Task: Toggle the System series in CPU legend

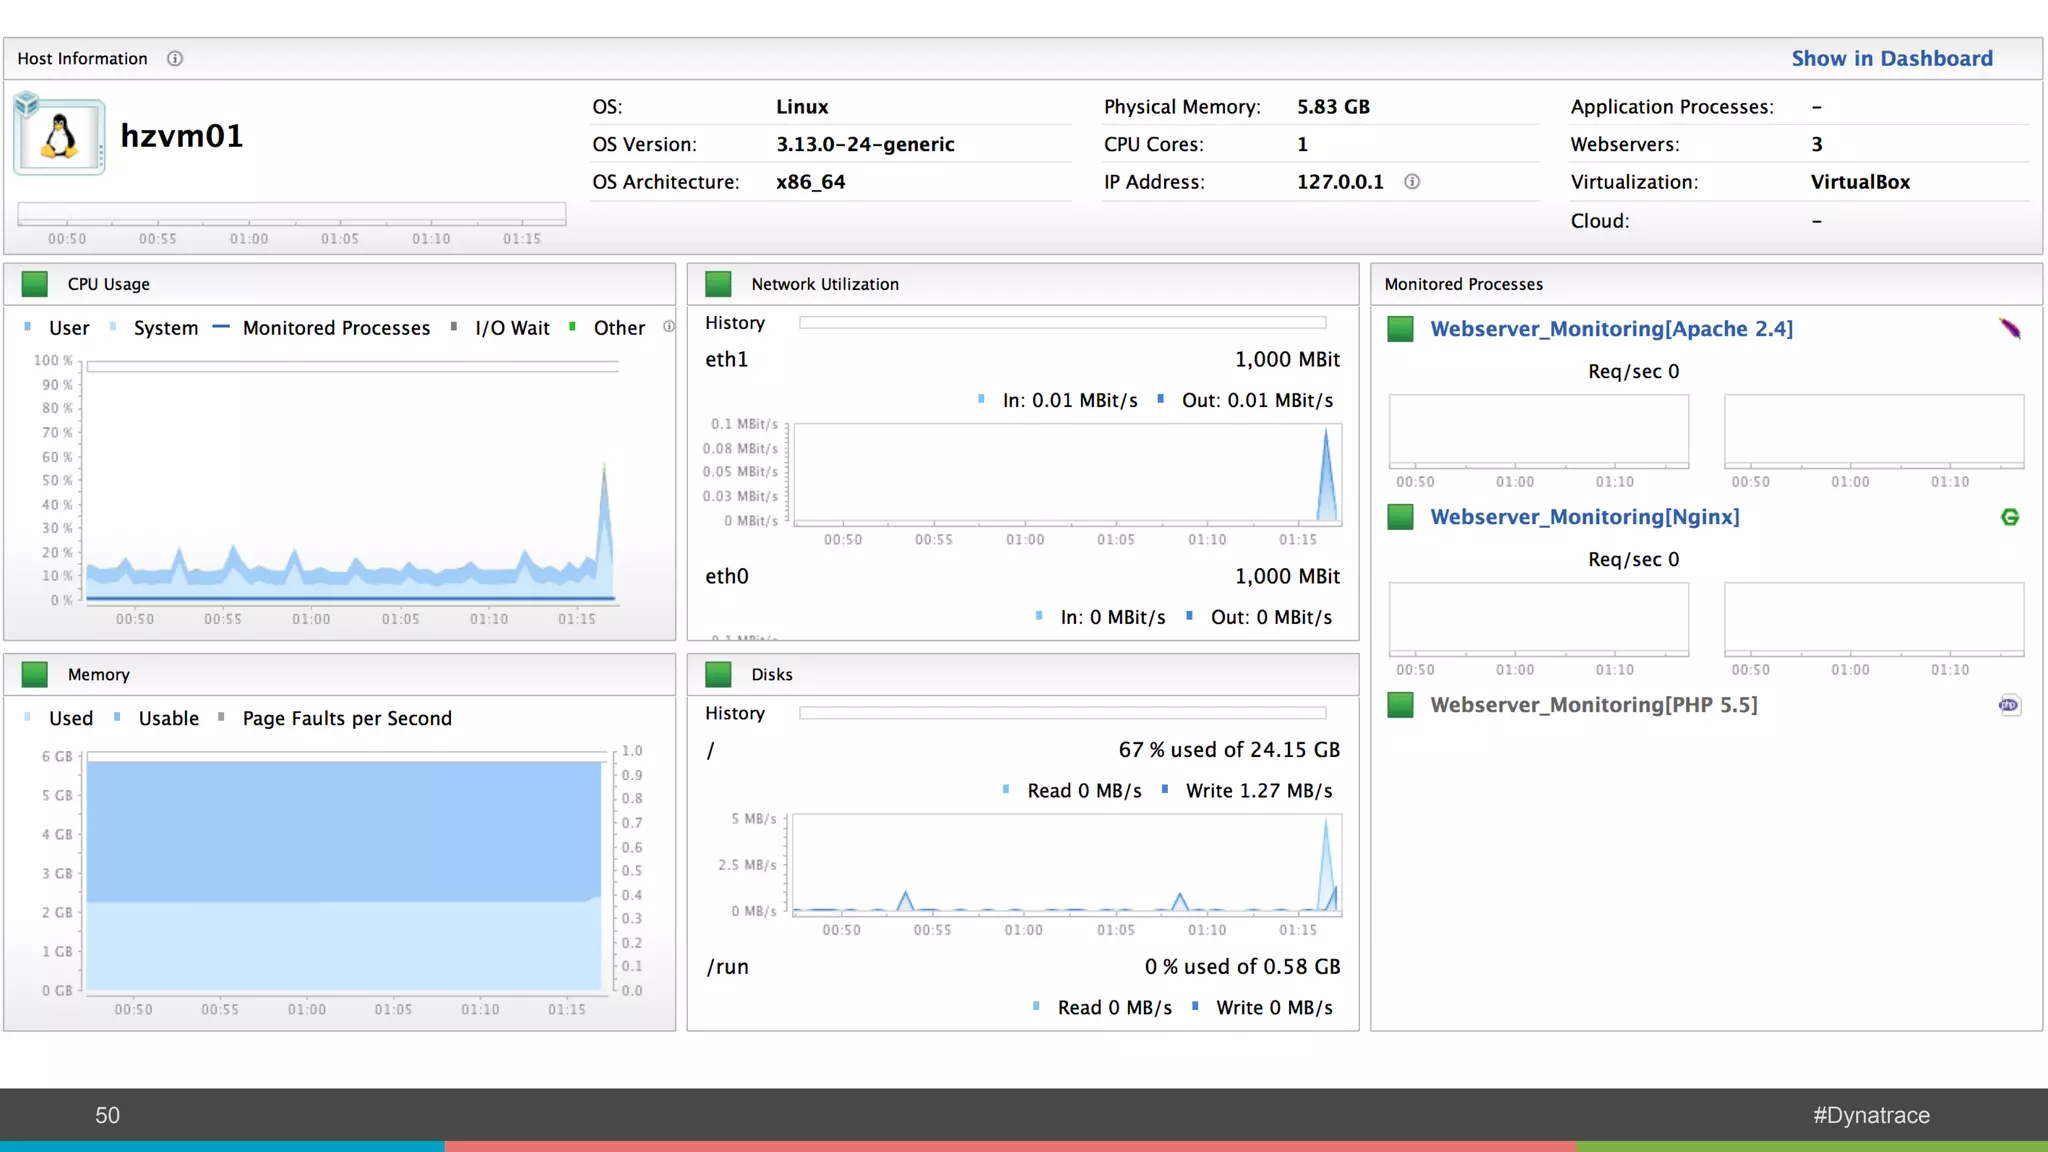Action: pyautogui.click(x=154, y=328)
